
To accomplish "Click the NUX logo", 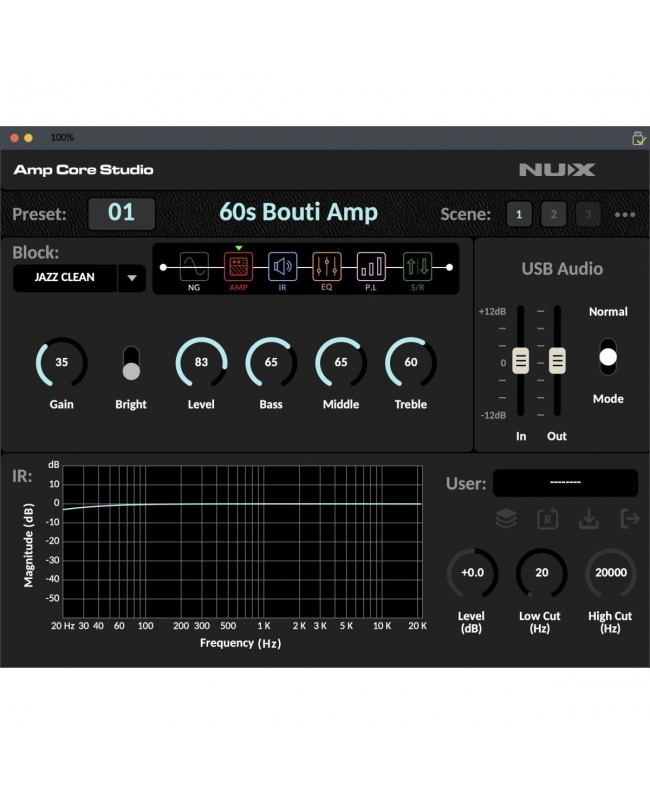I will click(557, 170).
